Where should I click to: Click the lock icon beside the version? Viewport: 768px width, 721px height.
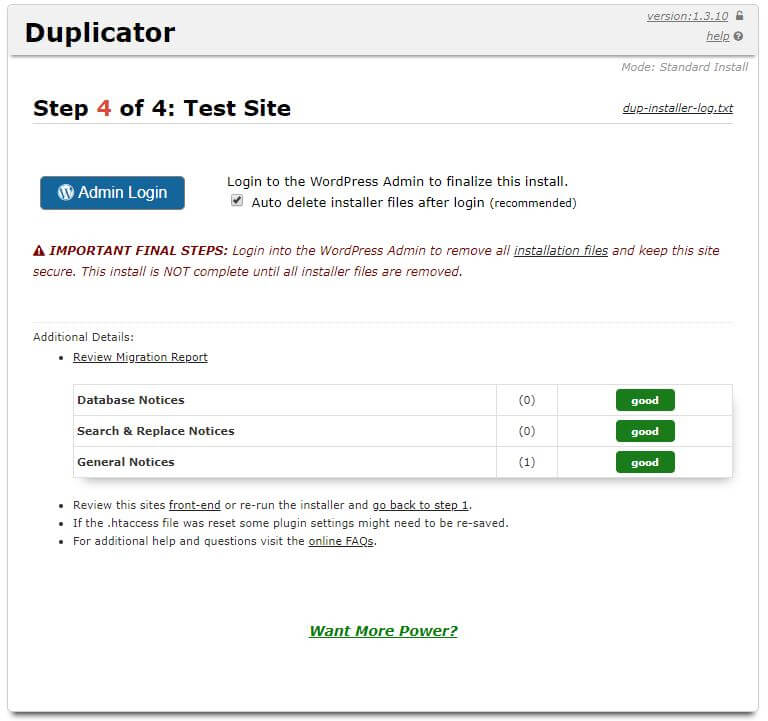(740, 15)
